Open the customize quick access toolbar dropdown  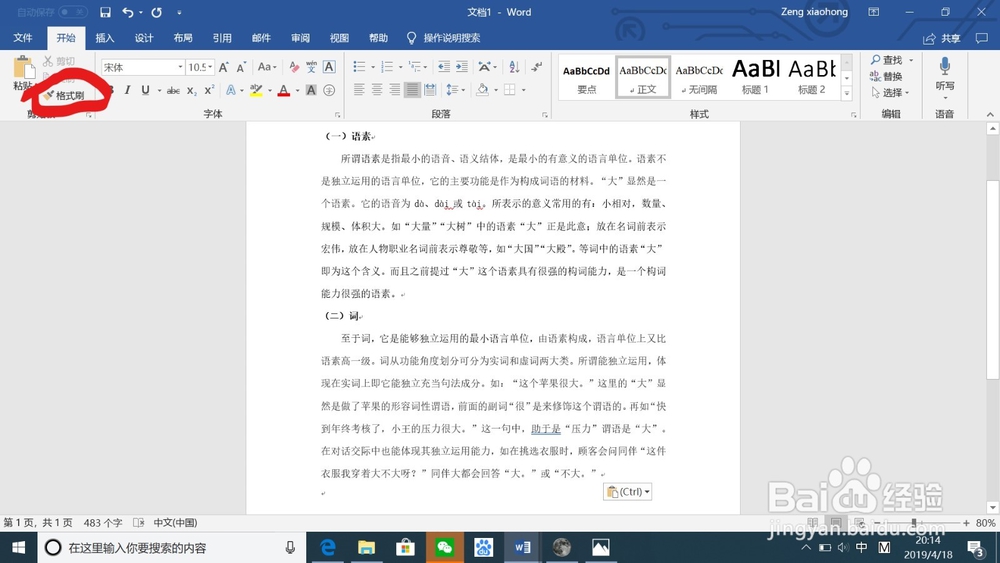pyautogui.click(x=179, y=12)
